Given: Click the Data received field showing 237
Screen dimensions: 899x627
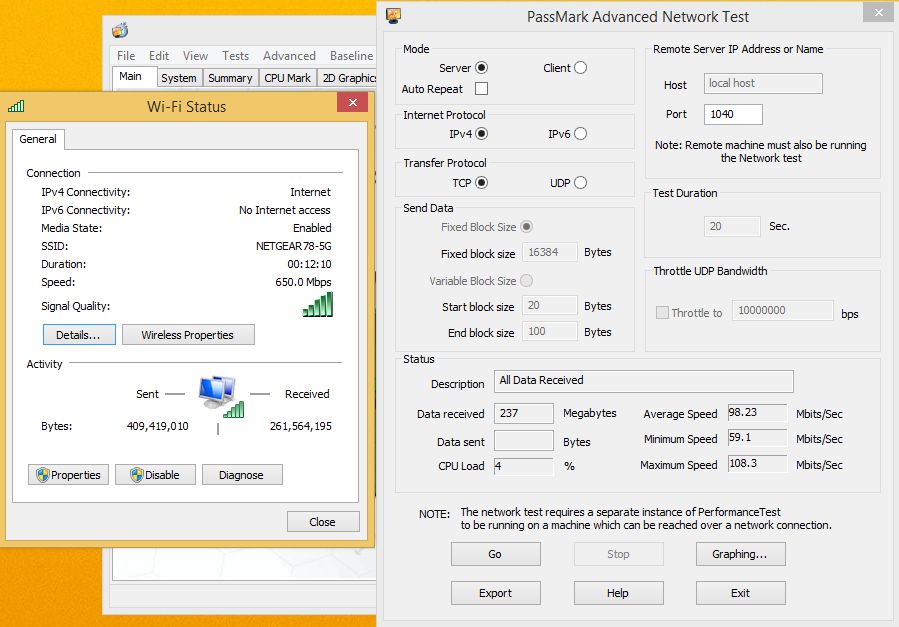Looking at the screenshot, I should point(523,413).
